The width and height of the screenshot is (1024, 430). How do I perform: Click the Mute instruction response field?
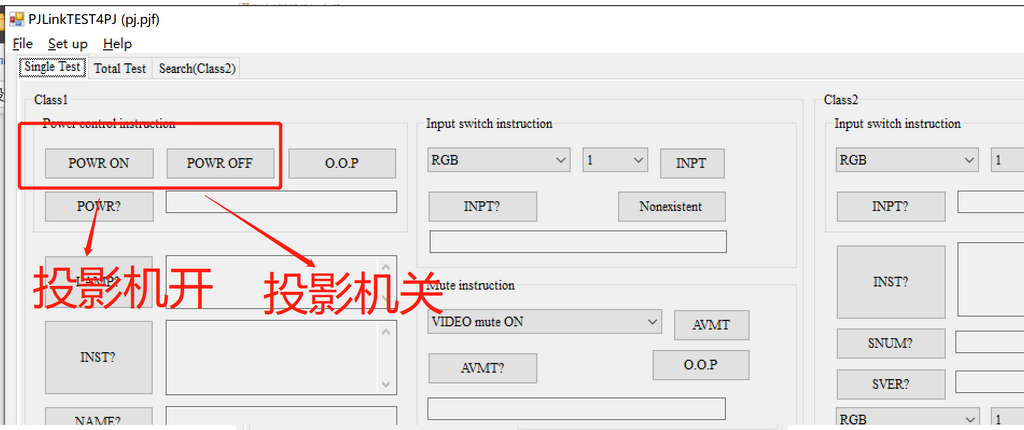(577, 408)
